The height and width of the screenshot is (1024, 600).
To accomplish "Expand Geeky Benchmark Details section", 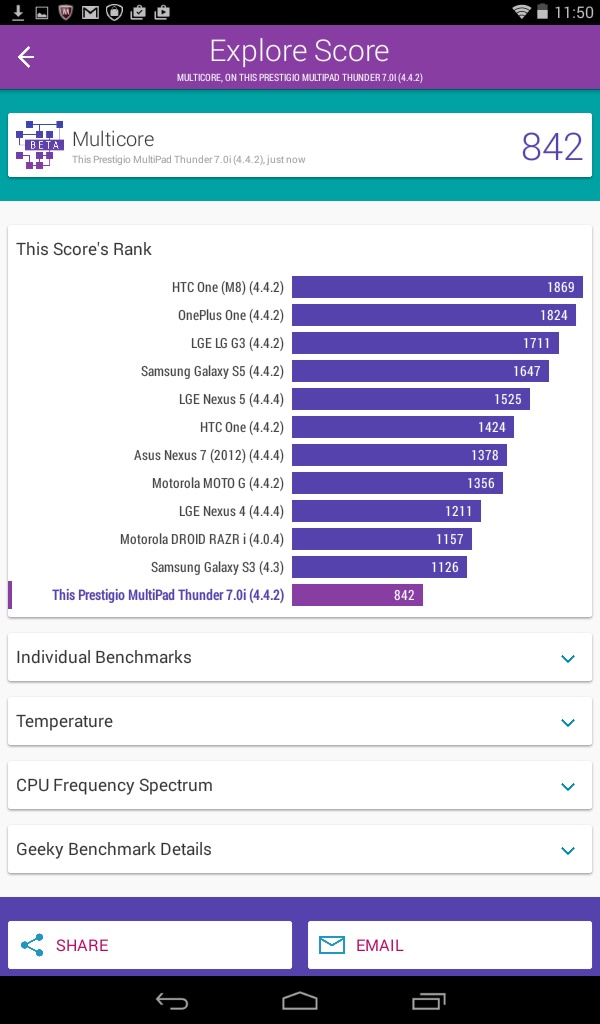I will [x=568, y=850].
